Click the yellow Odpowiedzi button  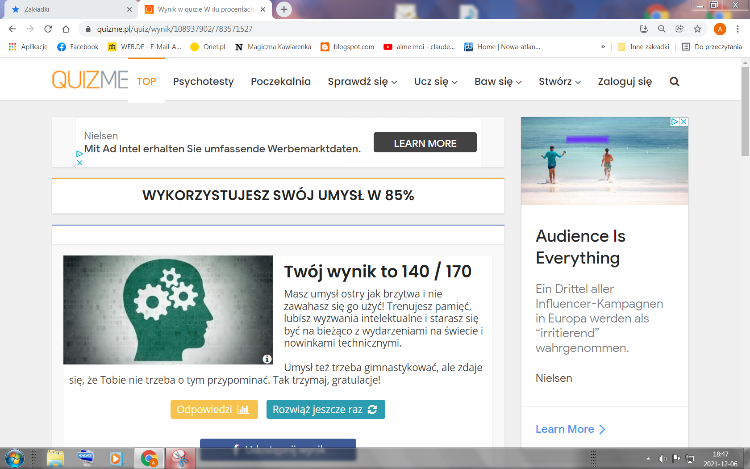(214, 409)
